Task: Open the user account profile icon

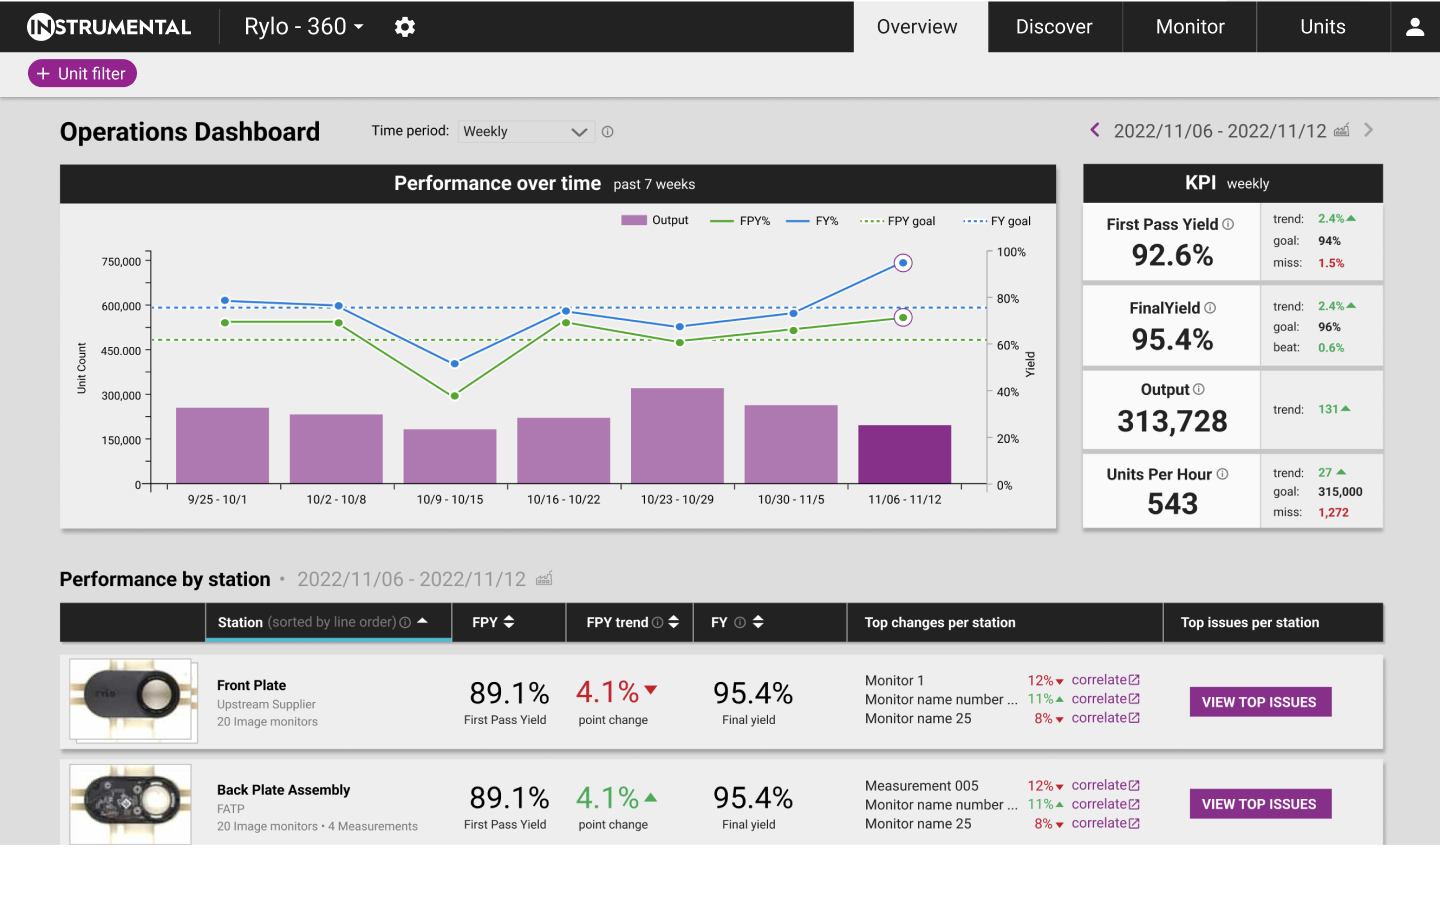Action: pyautogui.click(x=1414, y=27)
